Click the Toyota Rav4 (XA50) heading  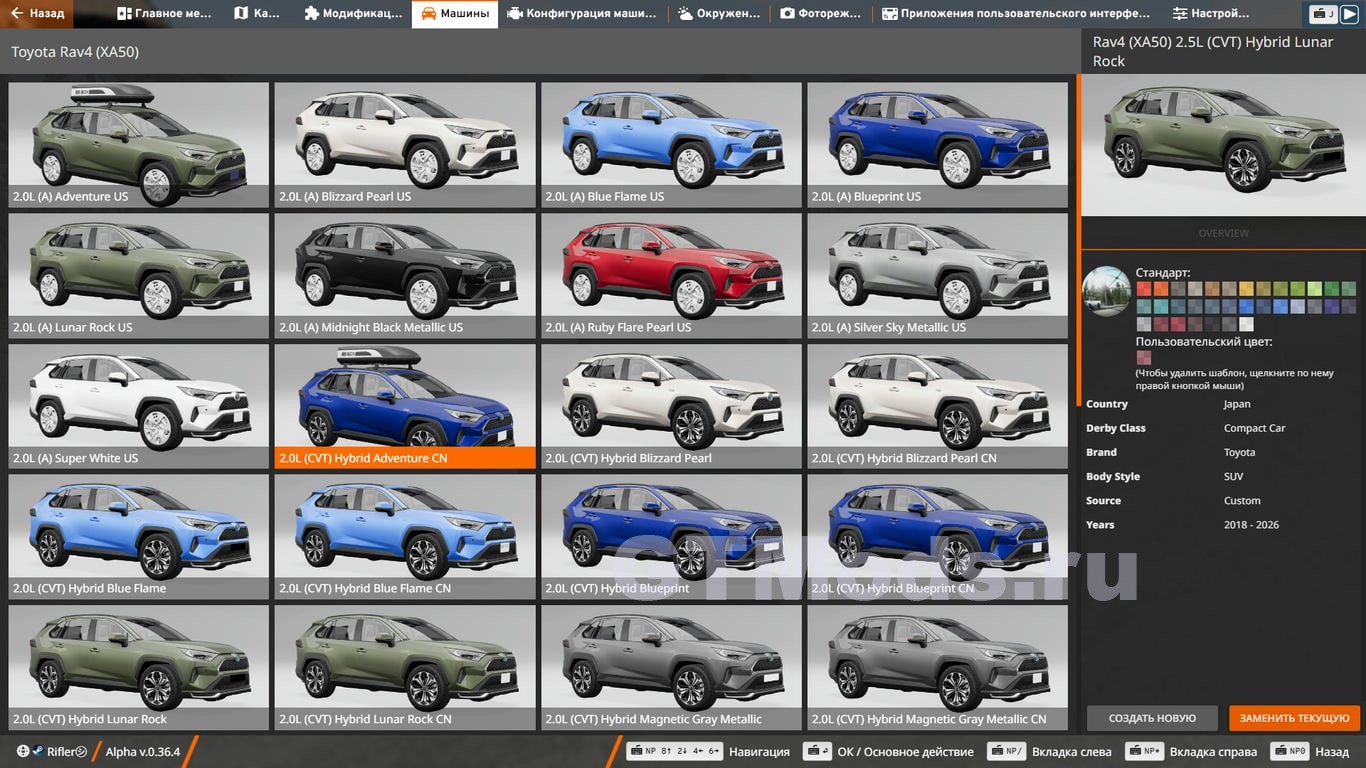(x=75, y=52)
